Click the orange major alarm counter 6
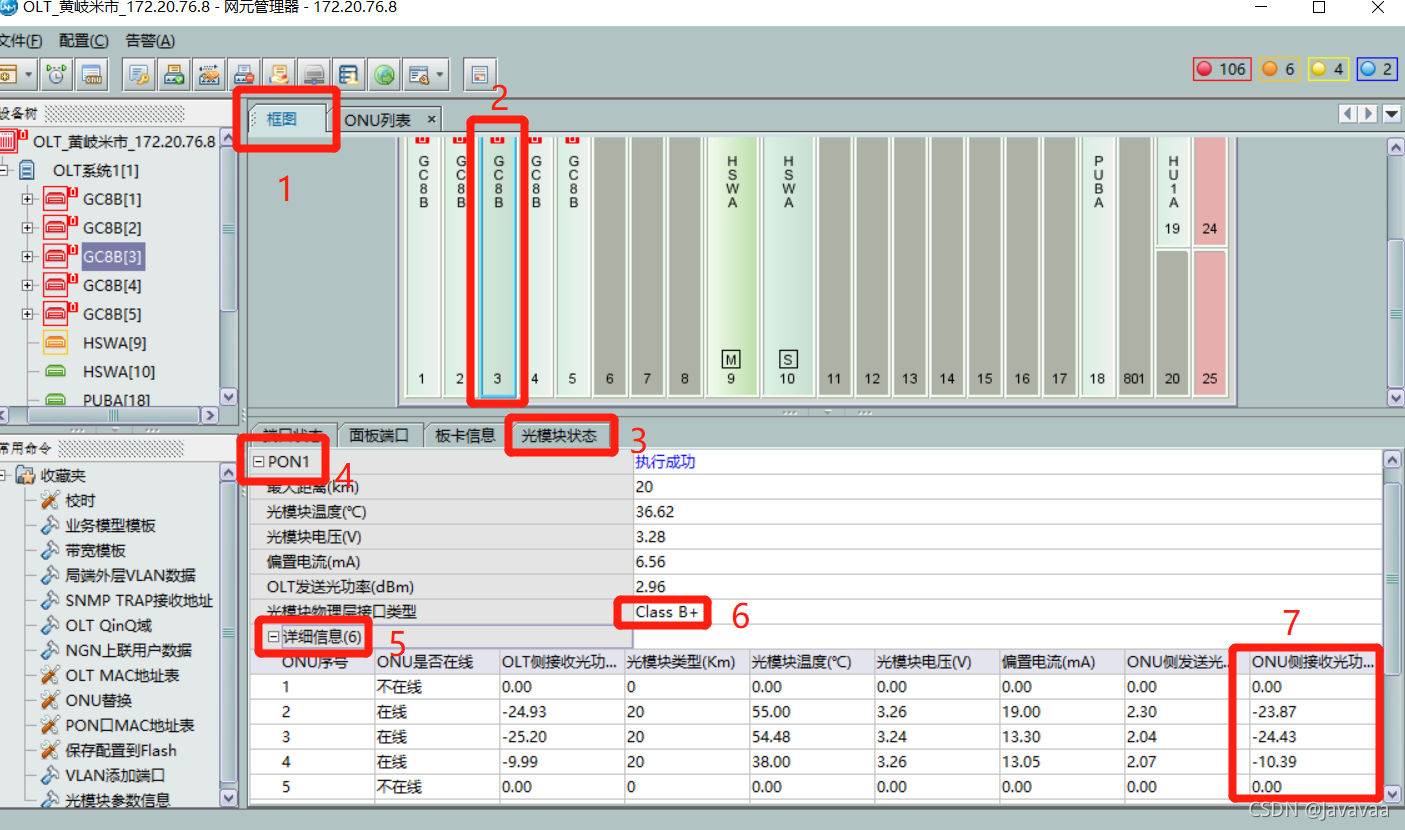 tap(1277, 69)
